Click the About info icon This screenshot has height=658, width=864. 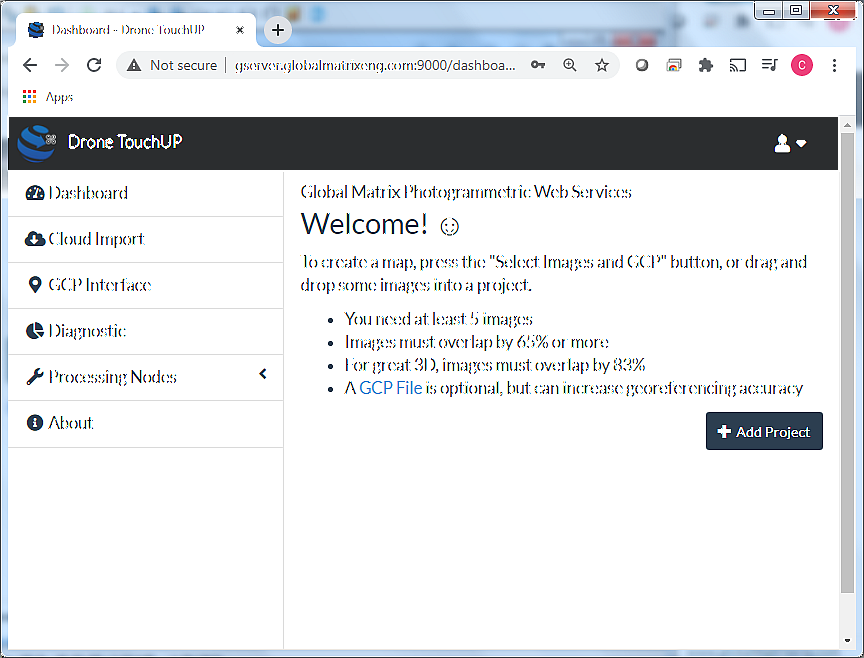(x=35, y=424)
